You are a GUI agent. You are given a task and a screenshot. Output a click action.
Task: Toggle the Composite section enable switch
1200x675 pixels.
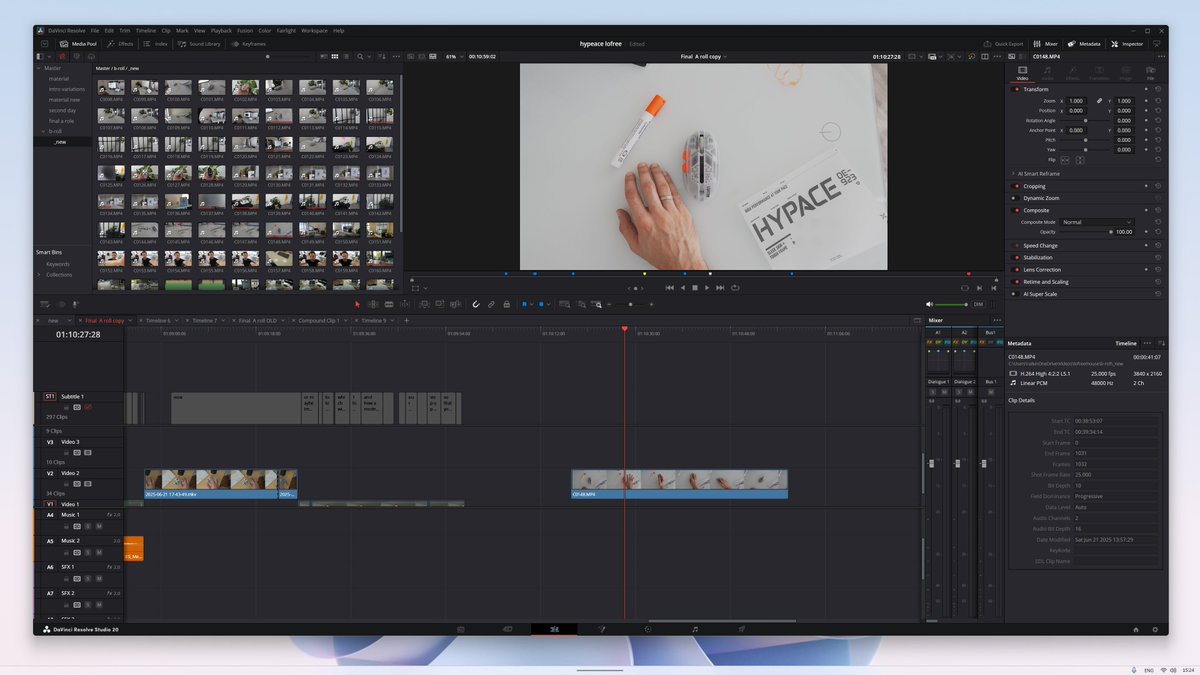(1017, 210)
